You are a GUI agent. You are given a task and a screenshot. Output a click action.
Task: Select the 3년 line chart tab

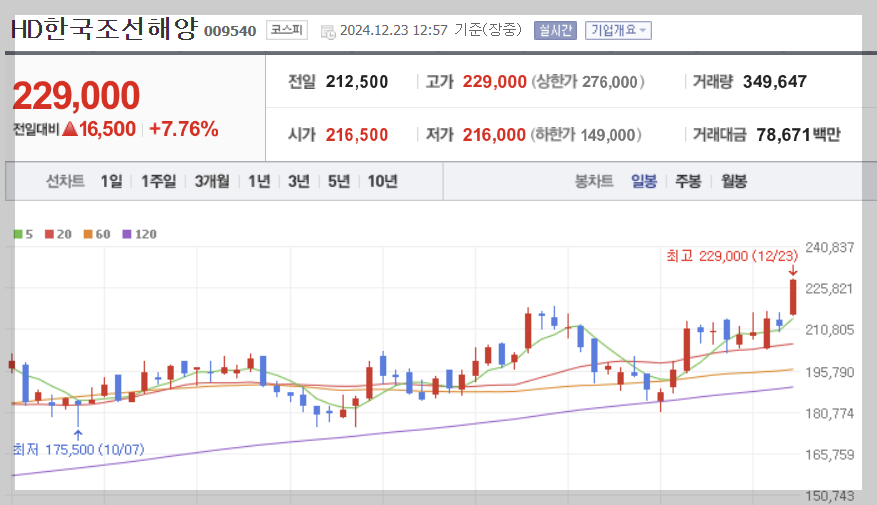pos(299,181)
